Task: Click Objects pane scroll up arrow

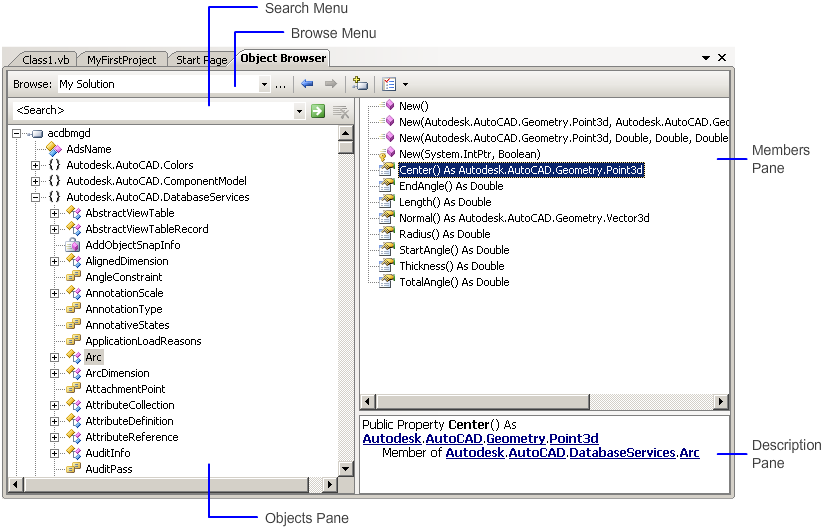Action: (345, 133)
